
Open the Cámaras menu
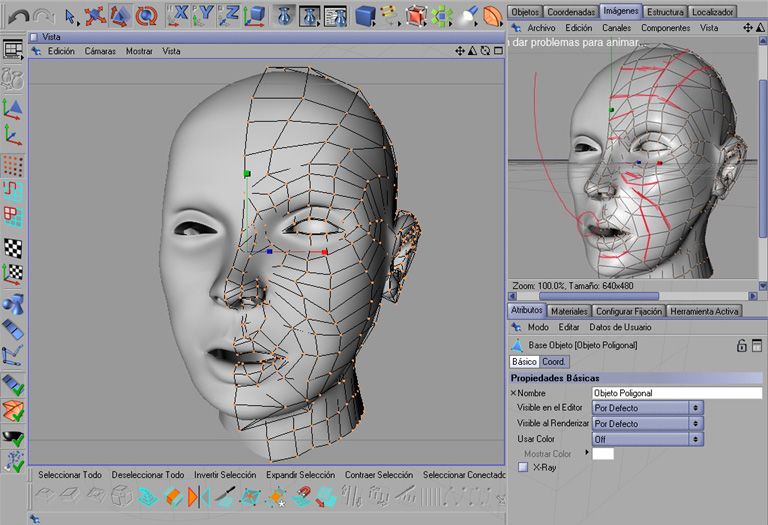(x=100, y=51)
